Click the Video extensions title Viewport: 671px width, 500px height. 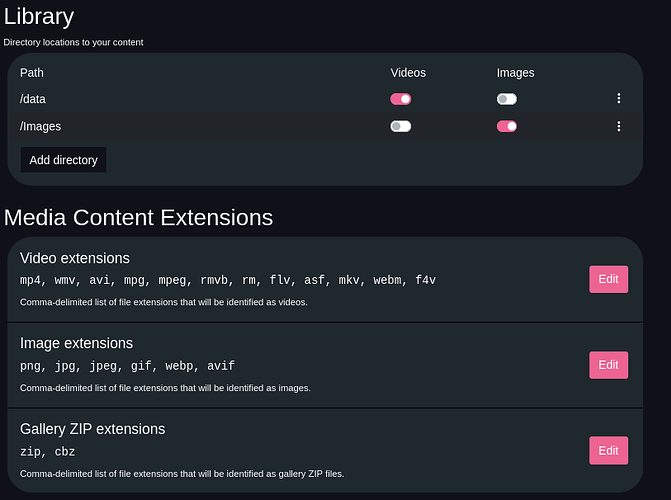tap(74, 258)
